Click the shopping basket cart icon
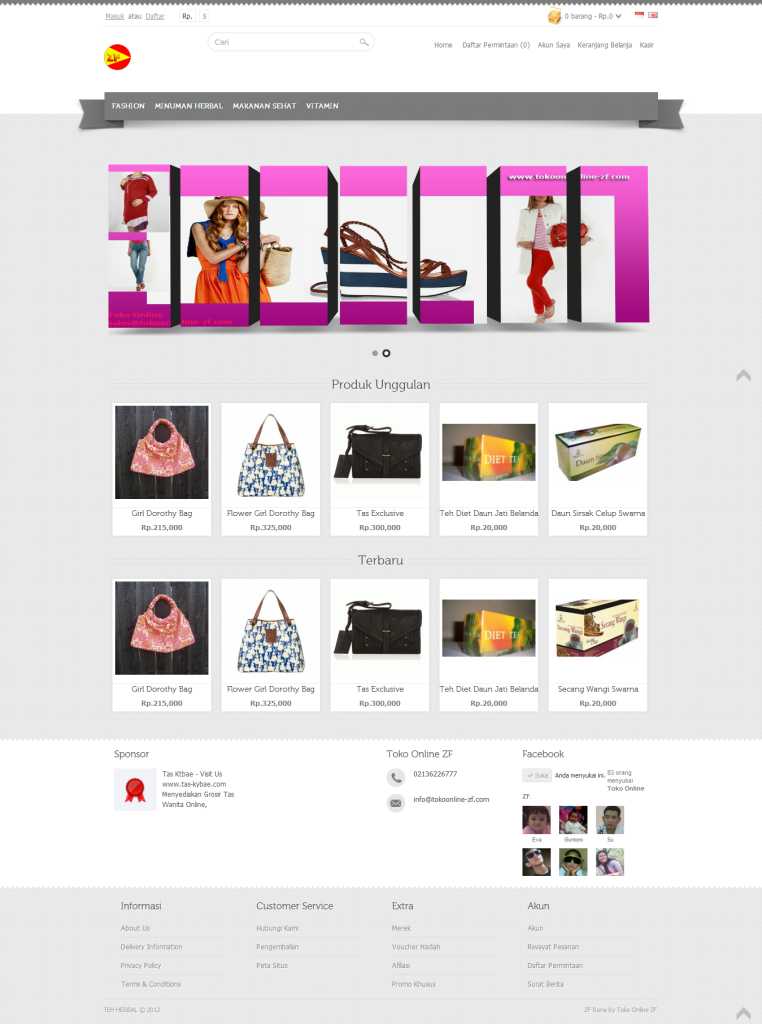 click(554, 16)
